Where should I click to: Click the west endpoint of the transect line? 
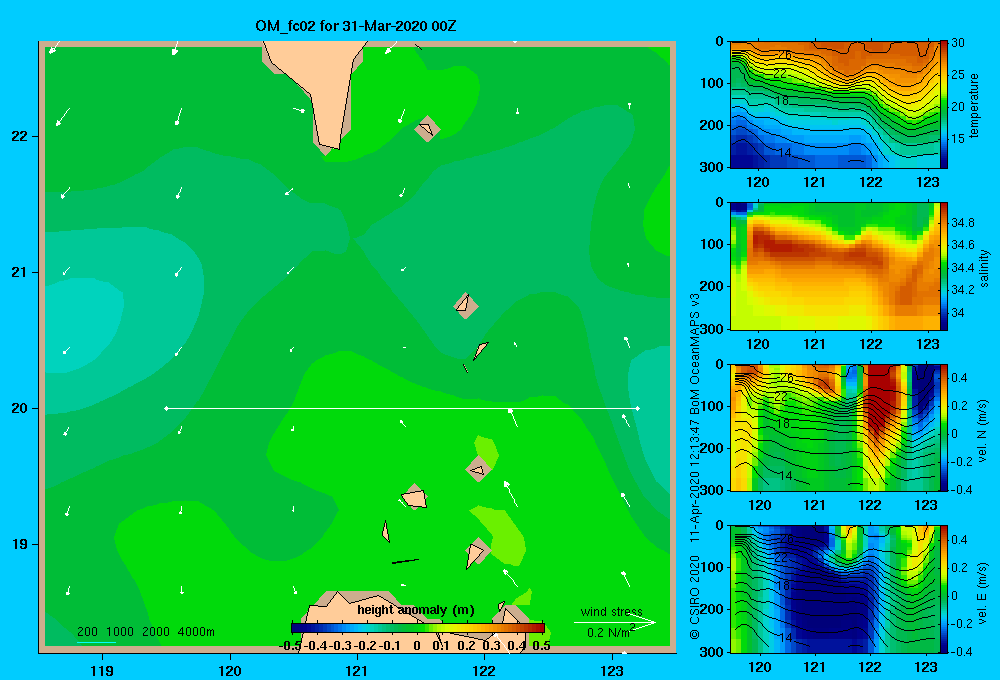pos(166,408)
